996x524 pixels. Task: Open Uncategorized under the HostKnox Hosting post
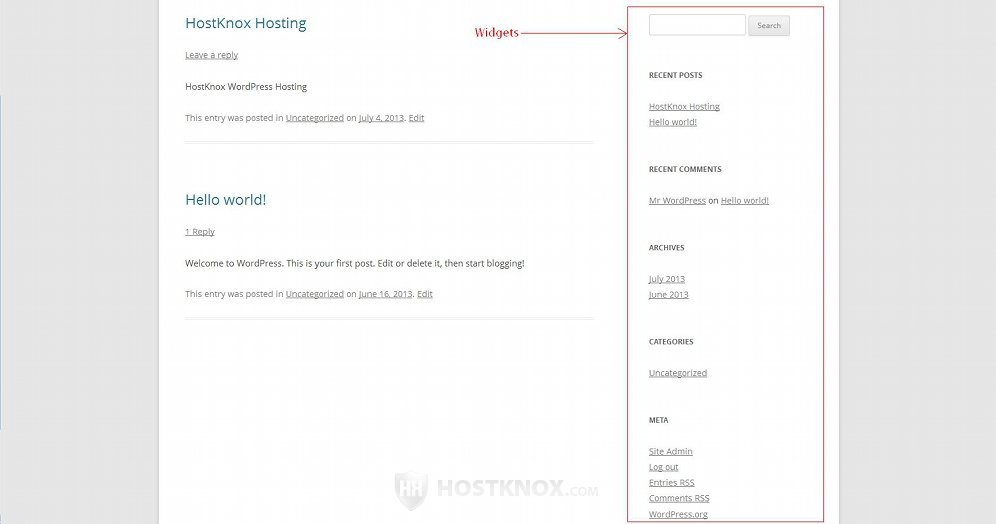(x=314, y=118)
